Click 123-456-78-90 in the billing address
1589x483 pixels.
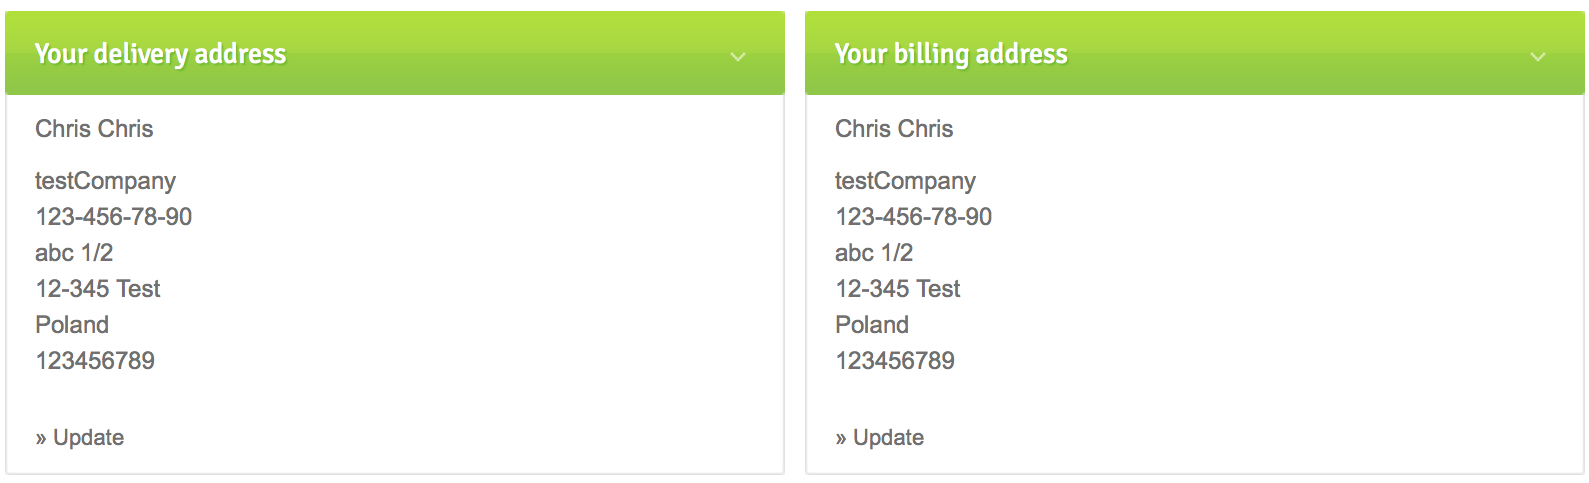(x=913, y=217)
